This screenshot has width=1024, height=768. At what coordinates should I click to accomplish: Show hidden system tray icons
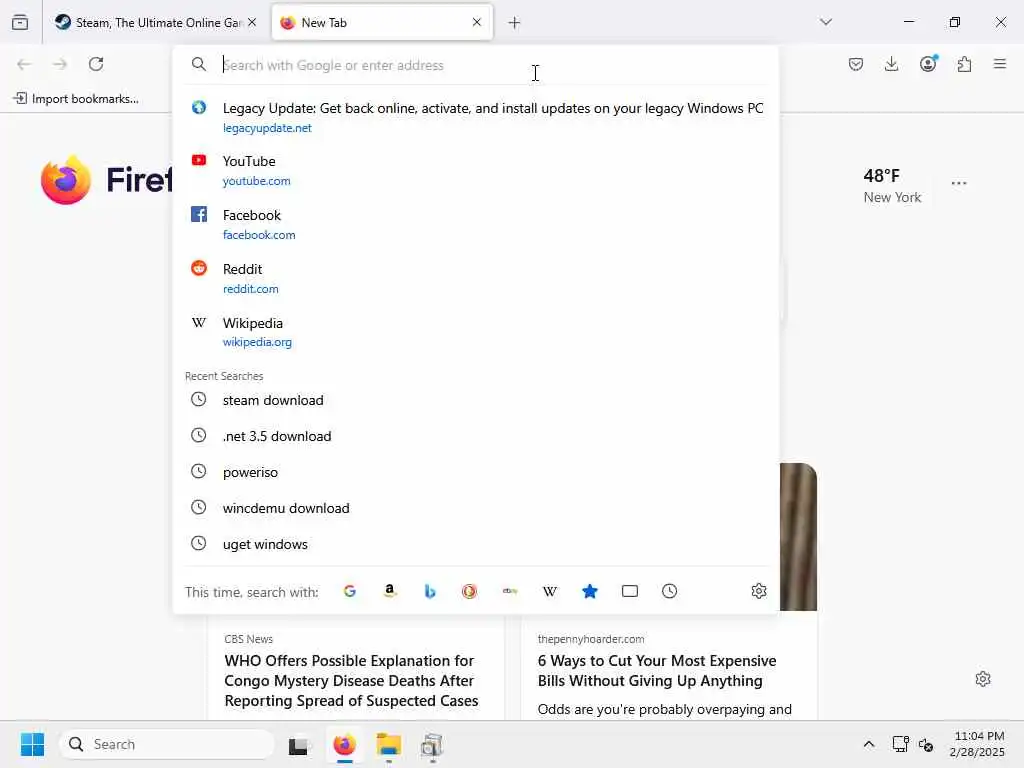(x=869, y=744)
